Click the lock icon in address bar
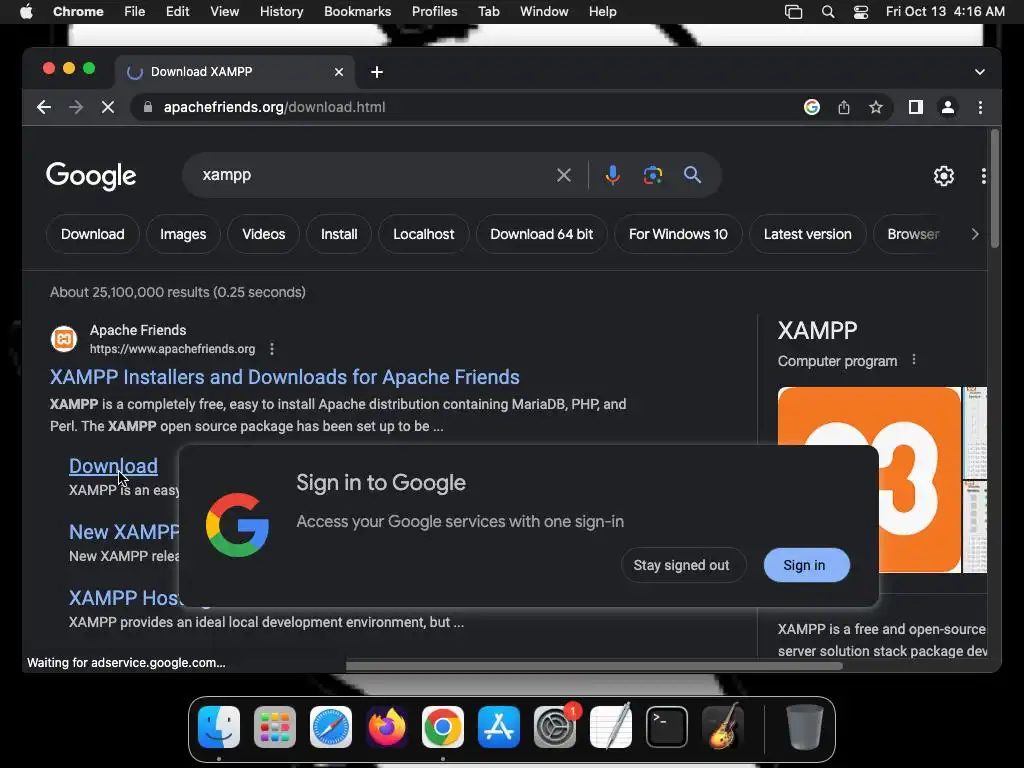1024x768 pixels. tap(148, 107)
